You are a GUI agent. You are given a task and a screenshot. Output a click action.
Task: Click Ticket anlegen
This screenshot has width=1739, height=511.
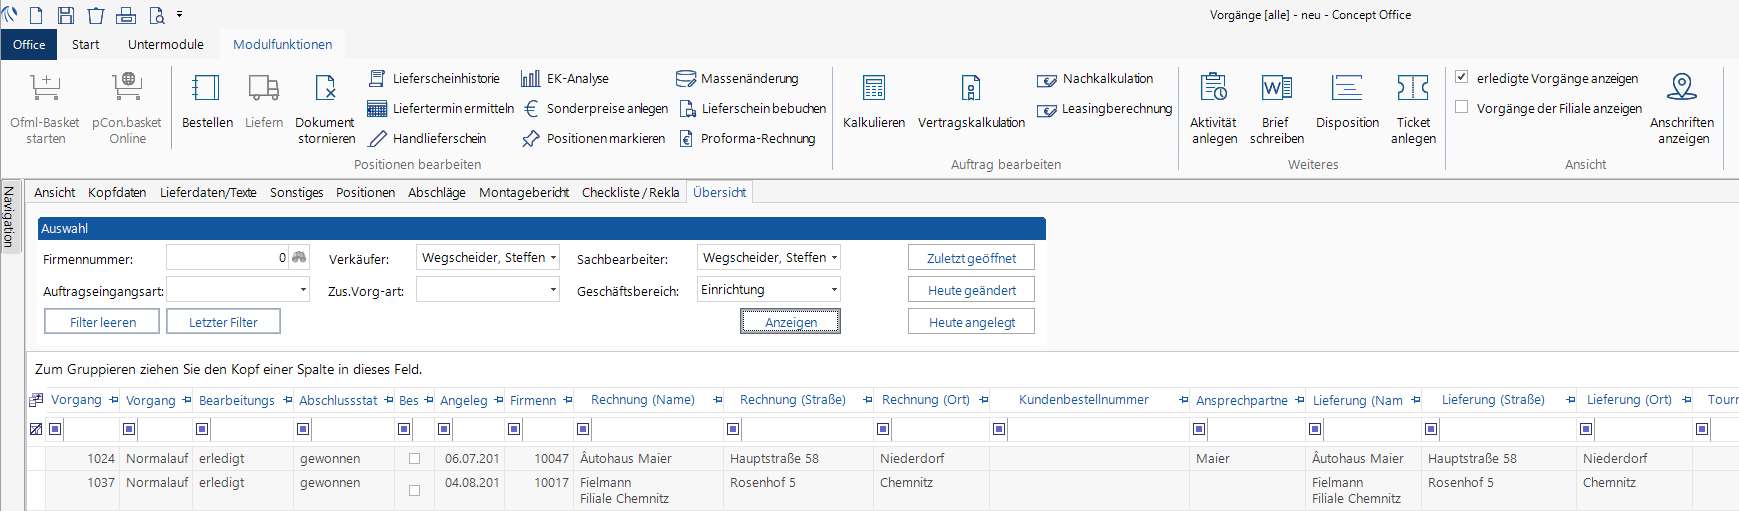pyautogui.click(x=1413, y=108)
